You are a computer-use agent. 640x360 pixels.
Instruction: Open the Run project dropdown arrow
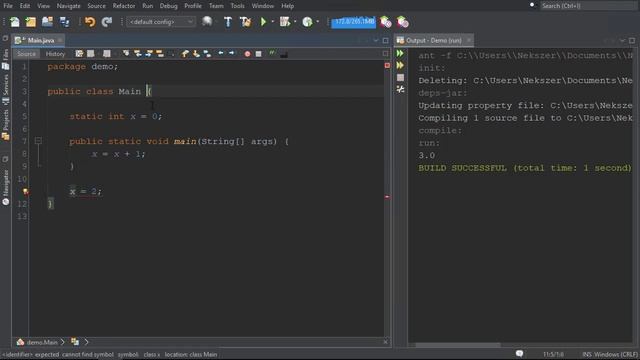[x=273, y=22]
